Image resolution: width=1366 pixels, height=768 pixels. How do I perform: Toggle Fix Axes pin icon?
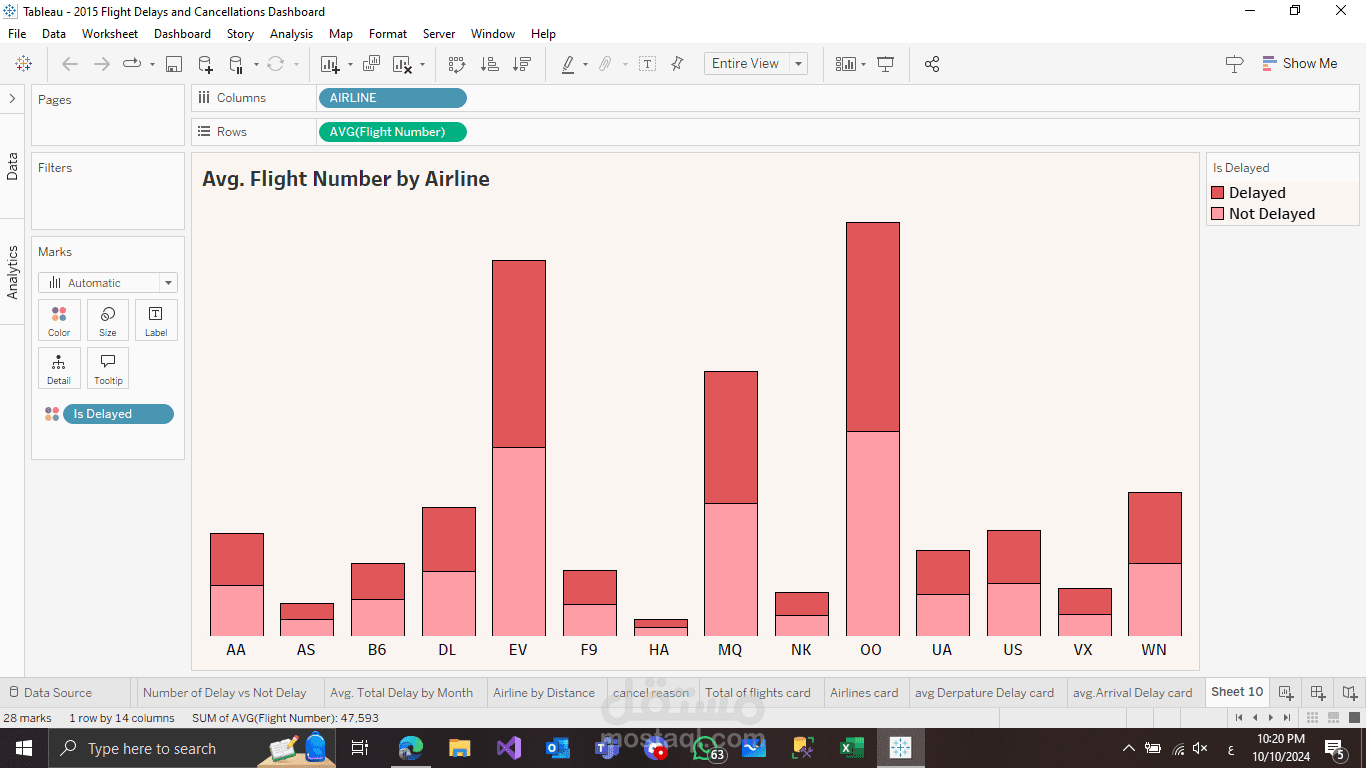click(x=677, y=64)
